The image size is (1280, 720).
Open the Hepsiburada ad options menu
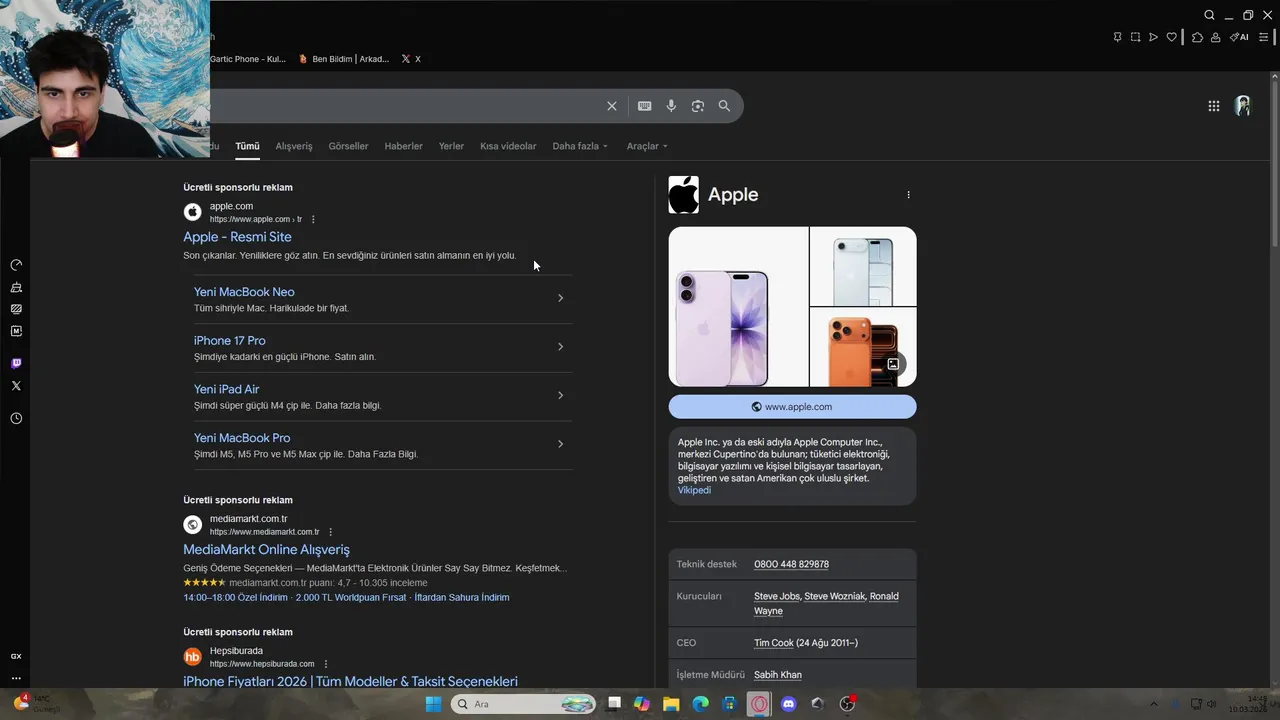326,664
